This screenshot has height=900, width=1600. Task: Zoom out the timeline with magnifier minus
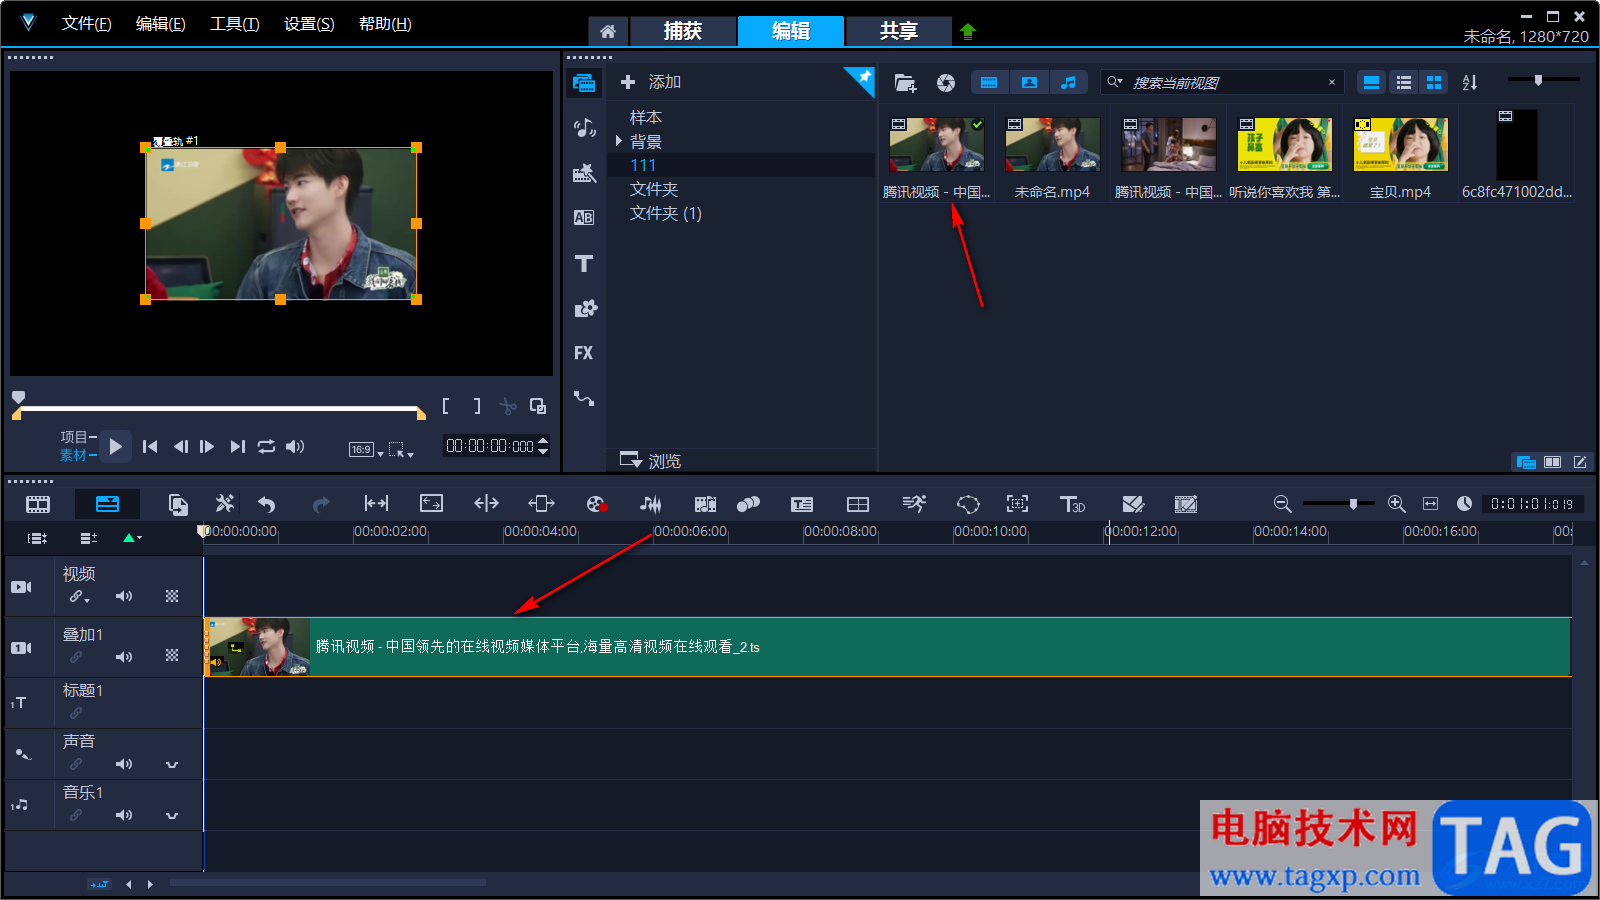pos(1282,504)
